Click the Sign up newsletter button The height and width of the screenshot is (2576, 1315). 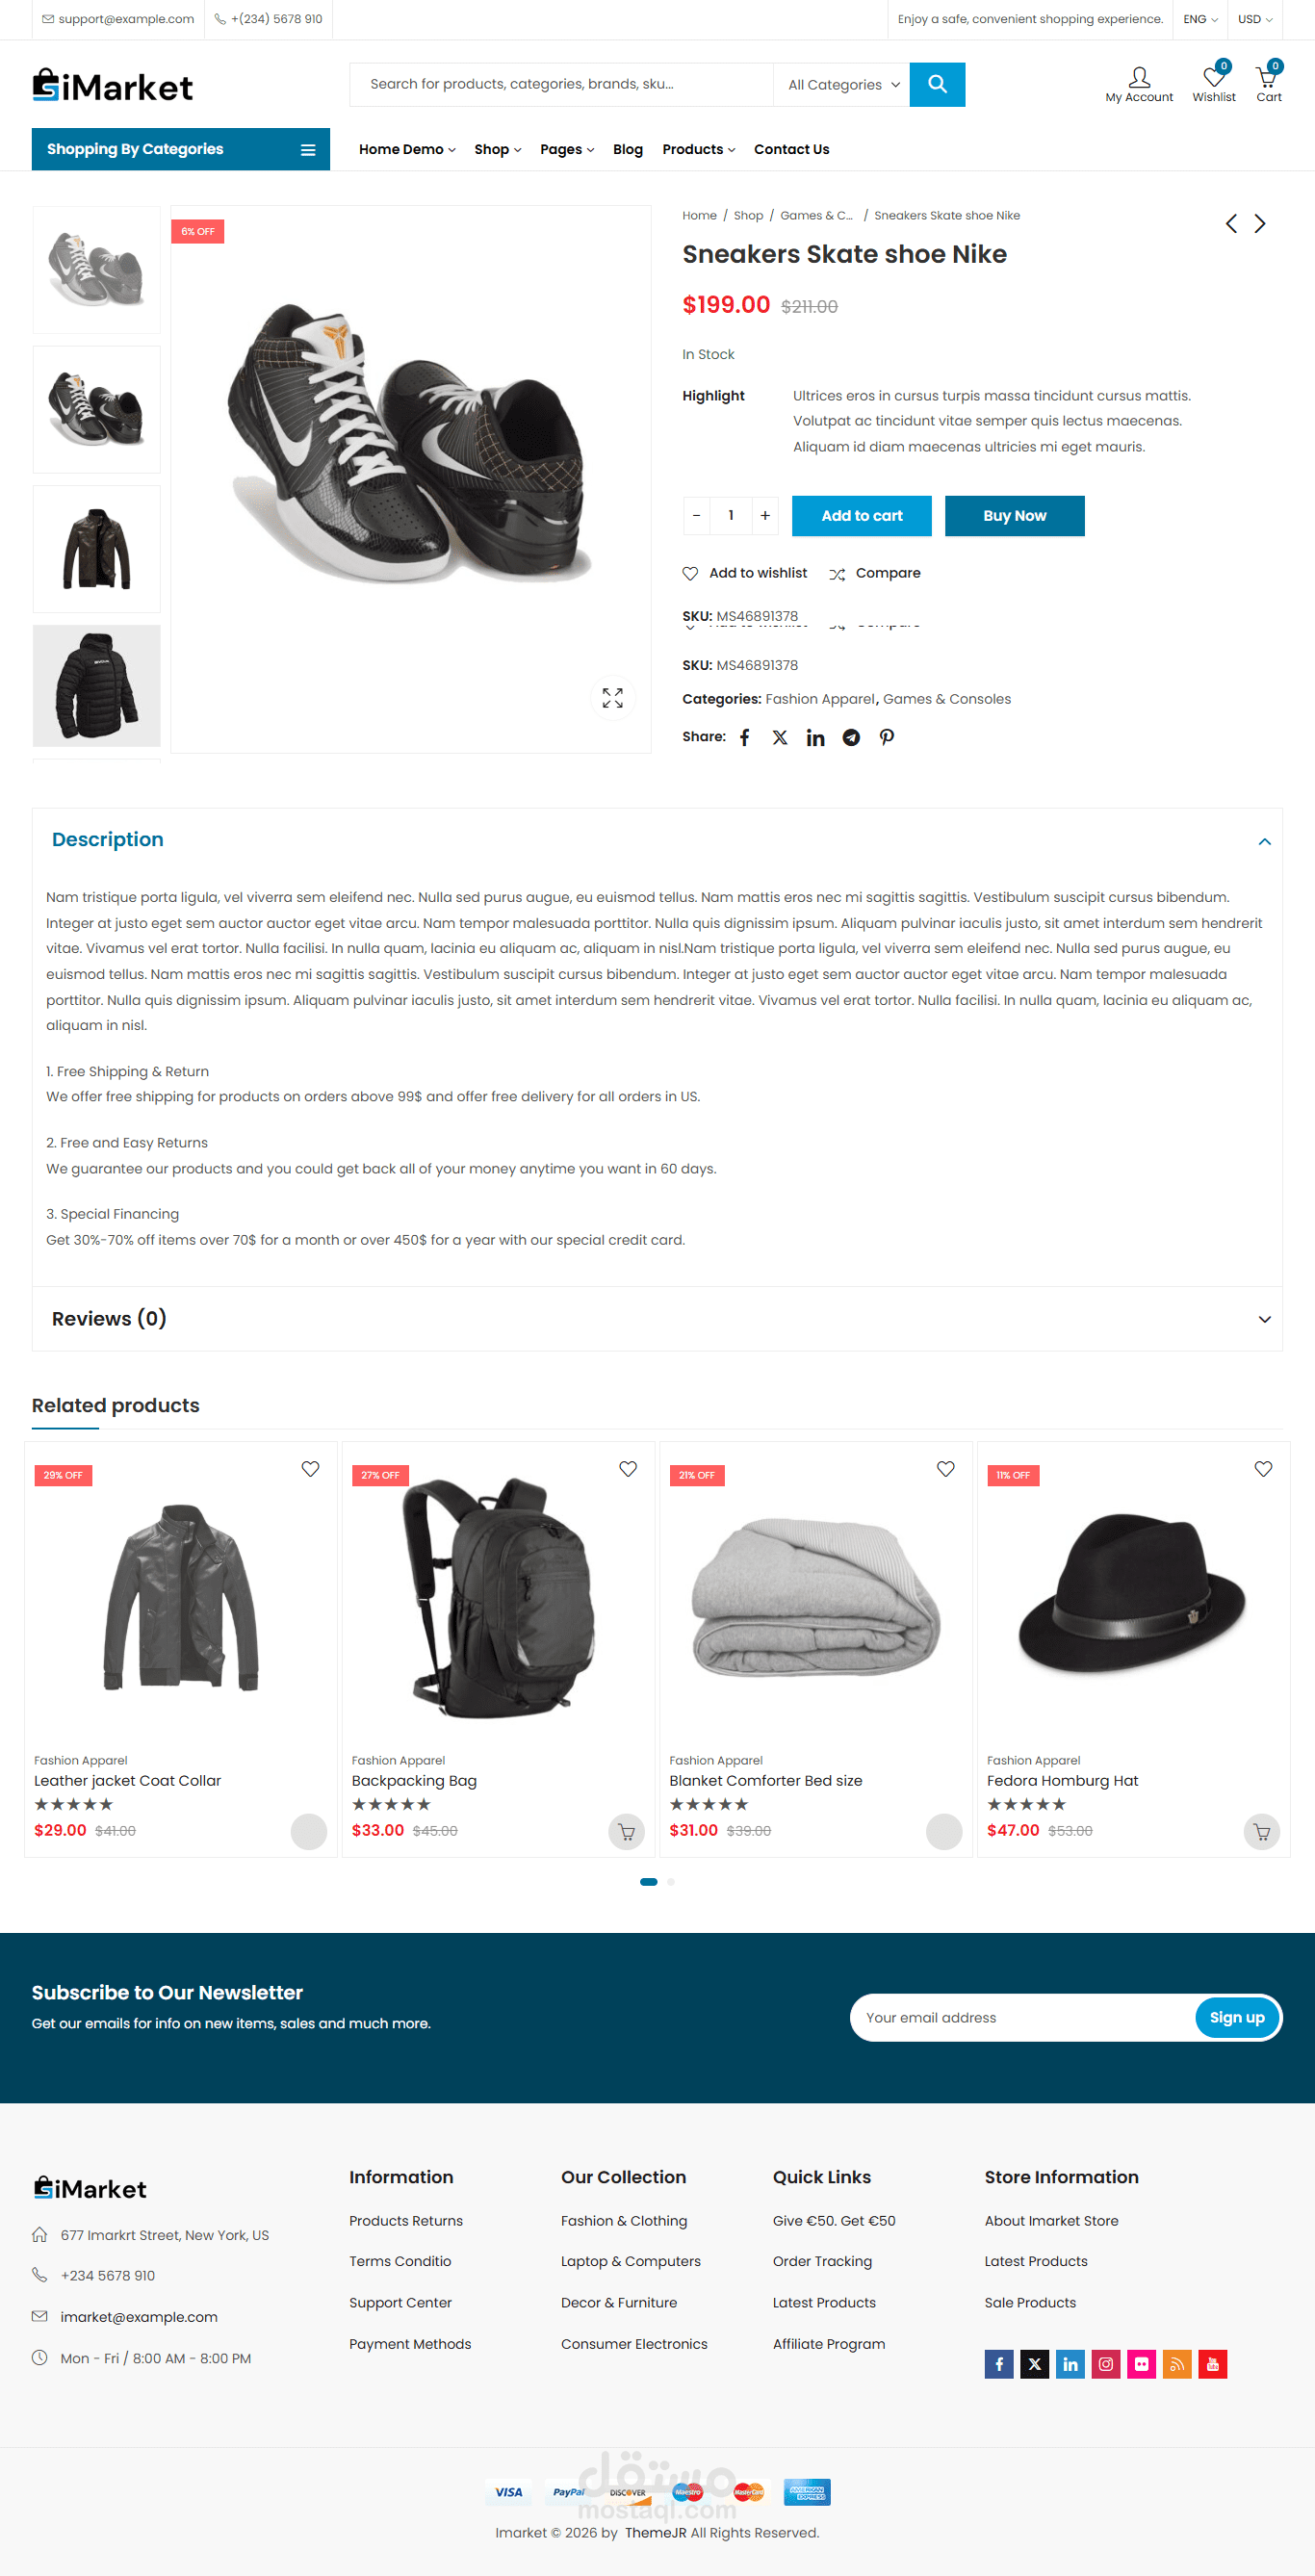click(x=1237, y=2018)
